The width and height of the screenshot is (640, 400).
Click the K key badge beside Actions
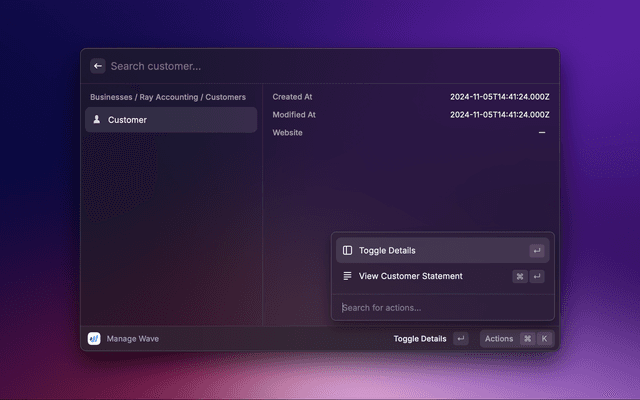click(x=544, y=339)
